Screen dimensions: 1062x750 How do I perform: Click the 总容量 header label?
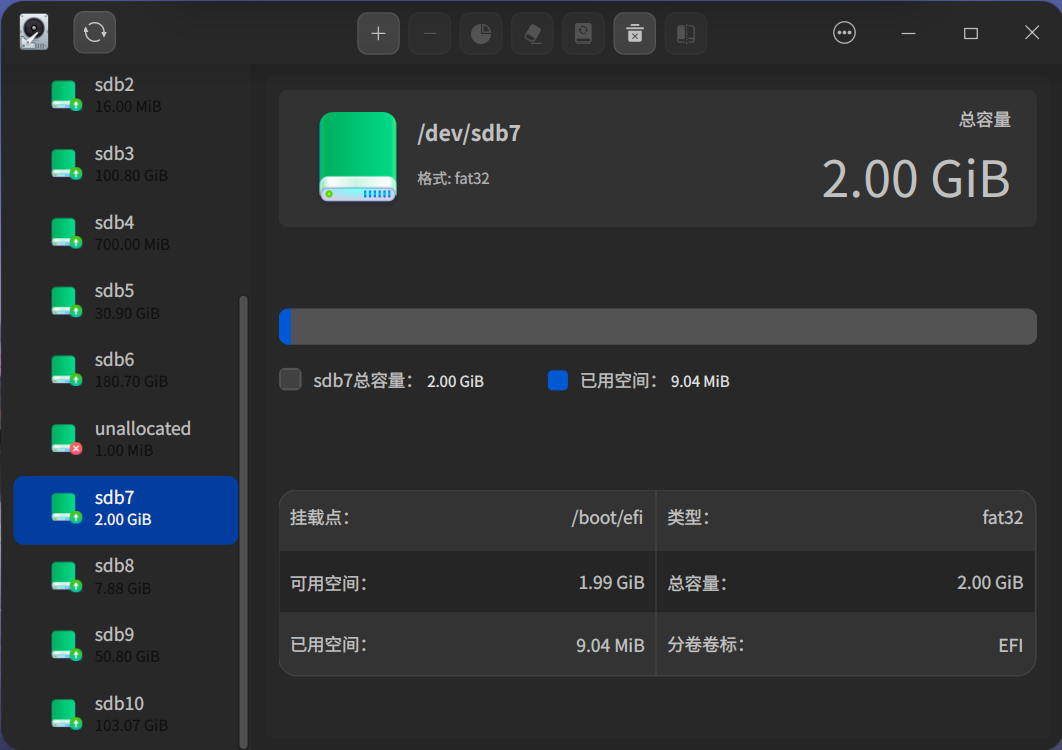click(985, 120)
